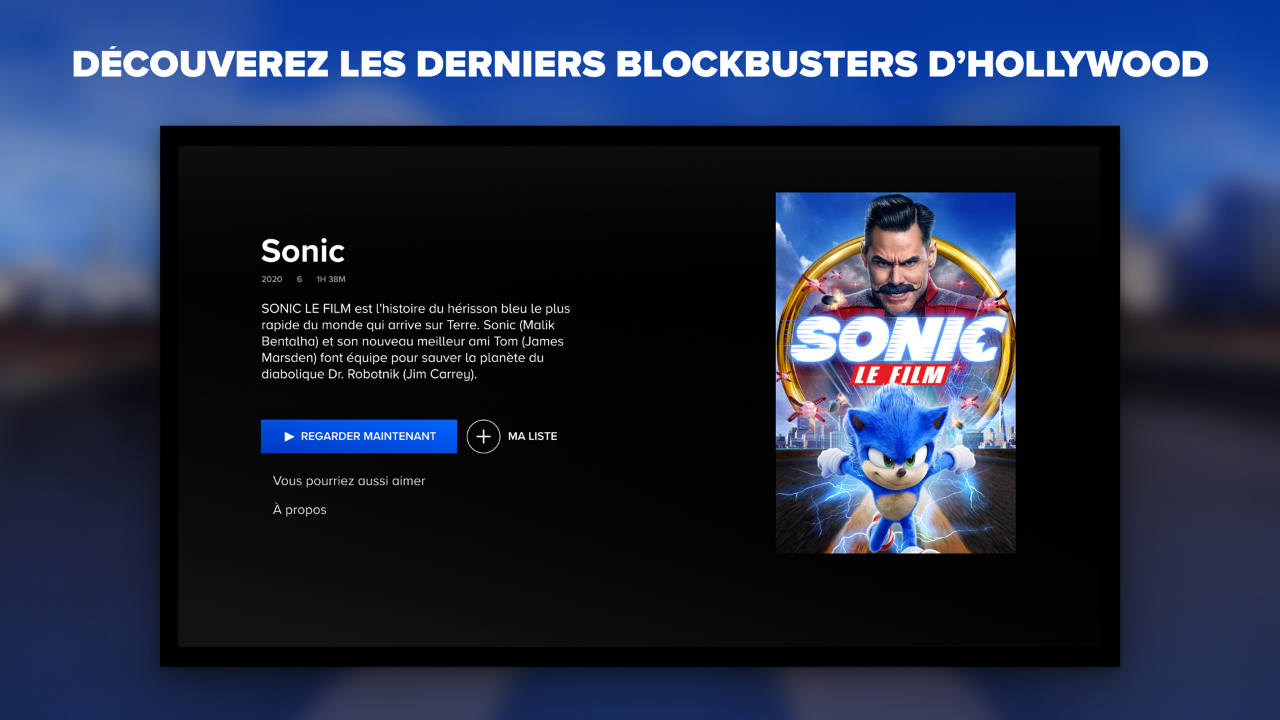
Task: Open the Vous pourriez aussi aimer section
Action: [349, 481]
